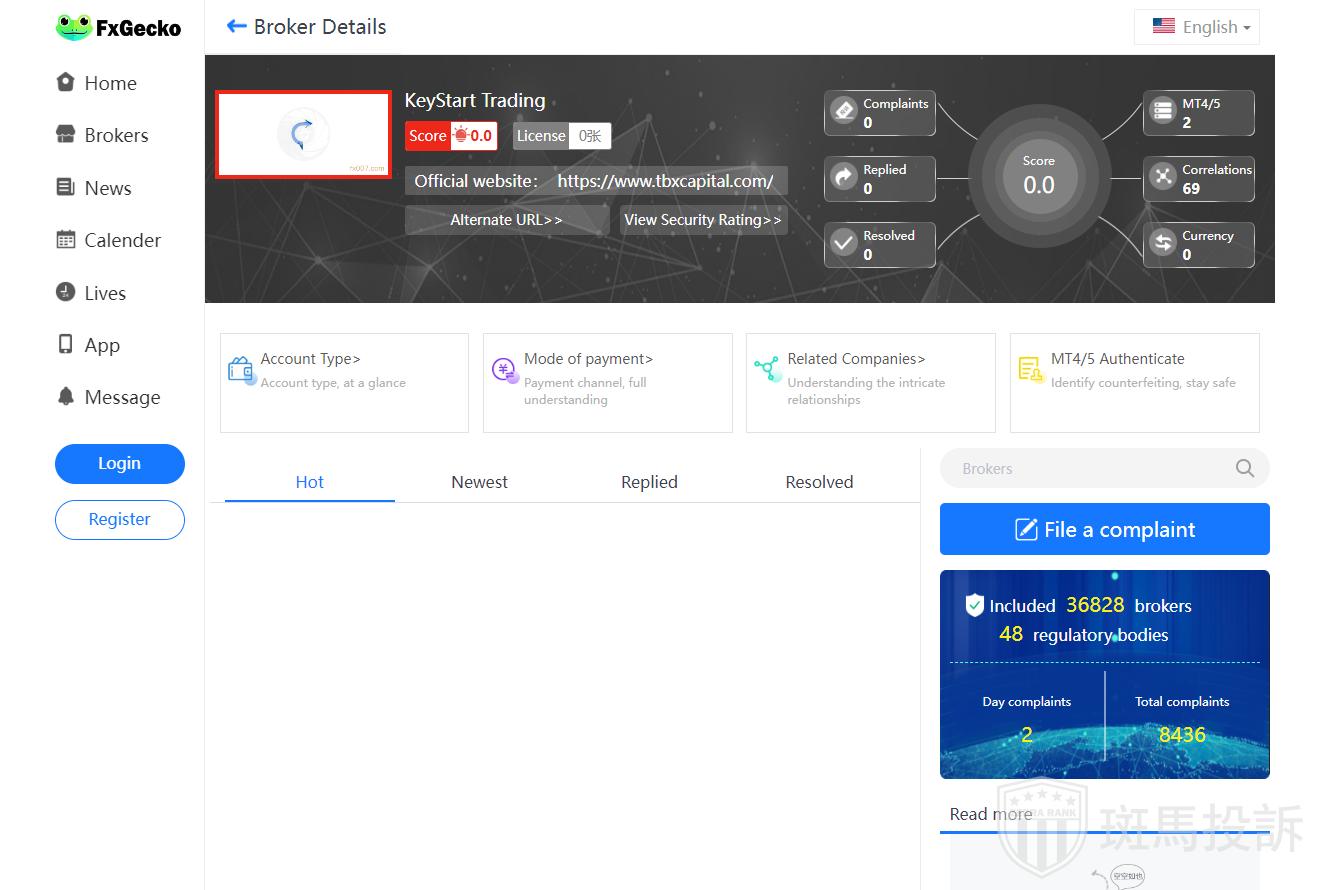The width and height of the screenshot is (1322, 890).
Task: Click the FxGecko frog logo
Action: pyautogui.click(x=73, y=27)
